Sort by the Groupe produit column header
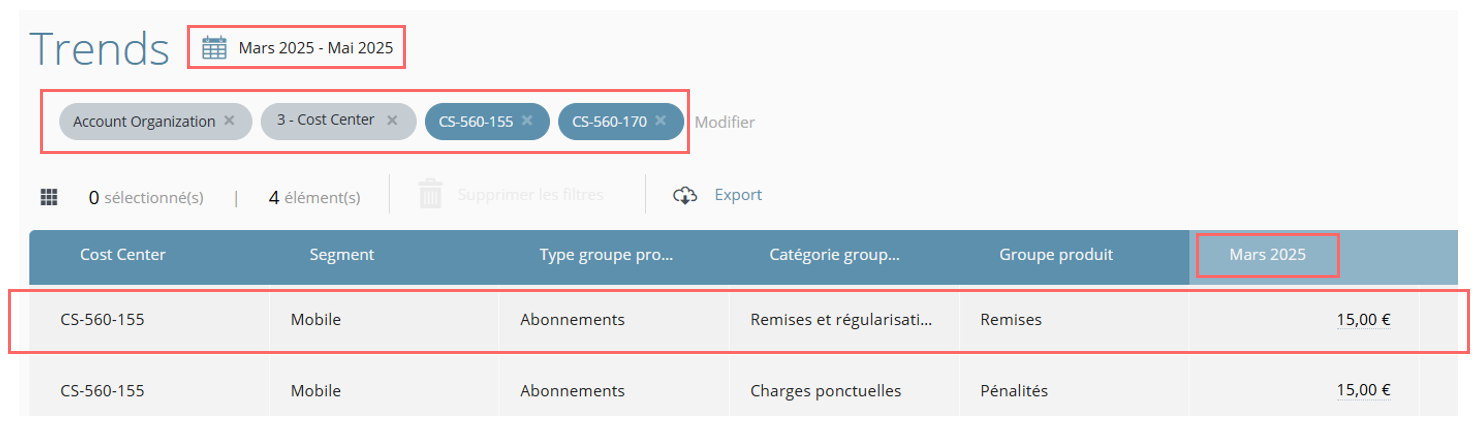The width and height of the screenshot is (1475, 426). (1056, 255)
